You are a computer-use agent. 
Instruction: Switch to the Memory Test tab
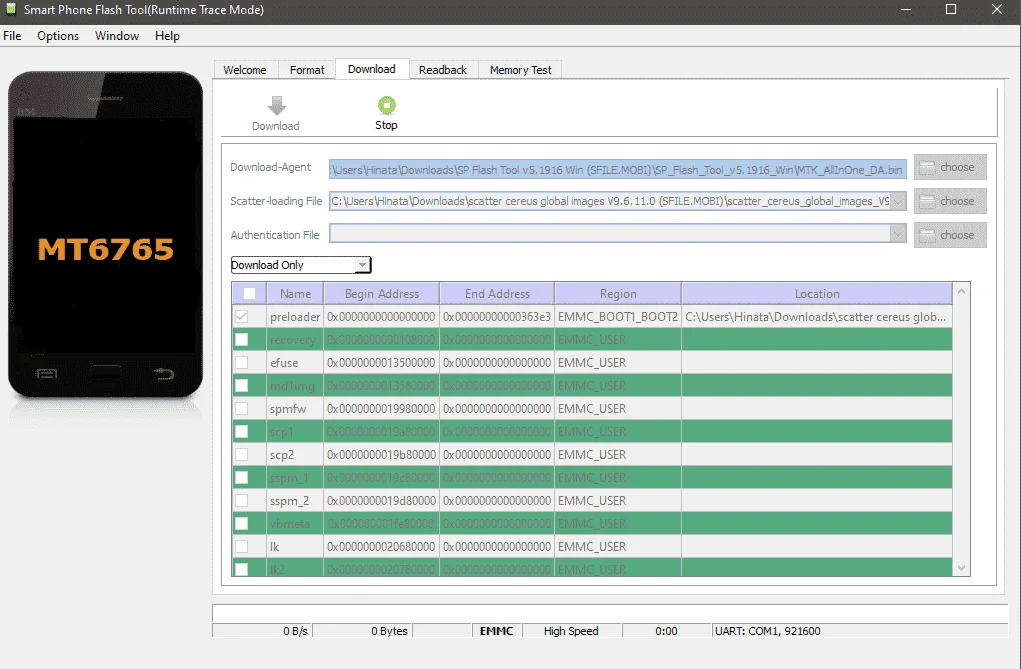(x=520, y=70)
